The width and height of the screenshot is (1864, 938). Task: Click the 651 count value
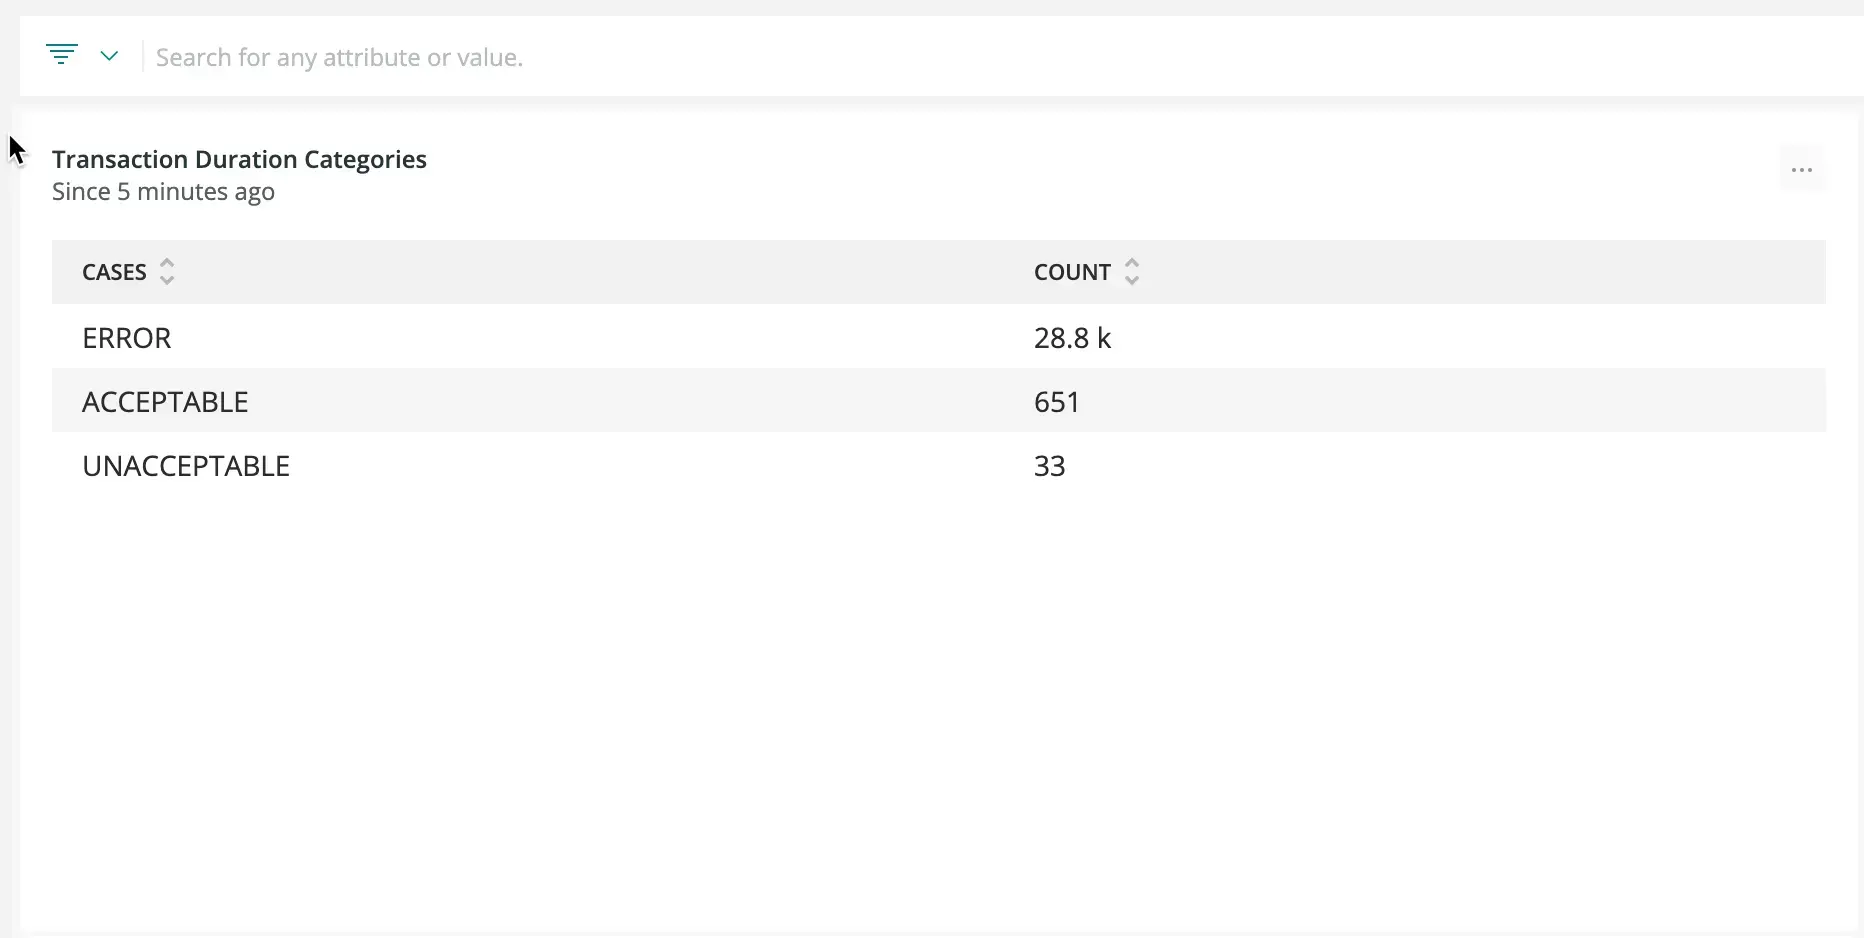click(1056, 402)
